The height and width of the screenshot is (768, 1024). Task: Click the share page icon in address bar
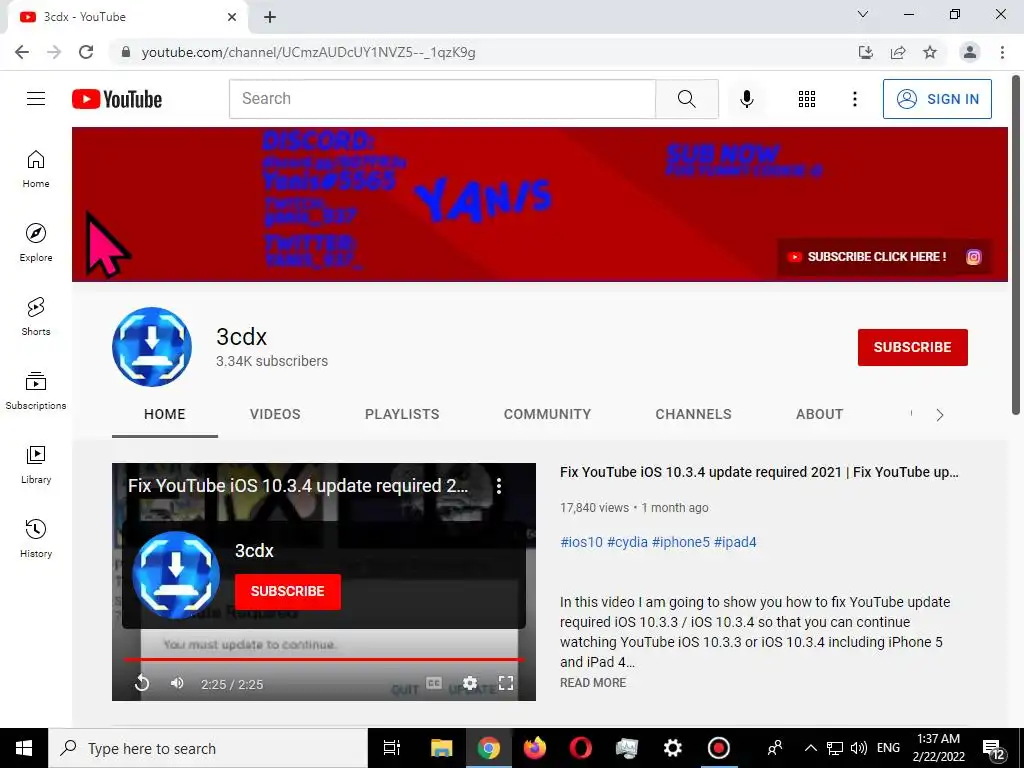coord(898,52)
